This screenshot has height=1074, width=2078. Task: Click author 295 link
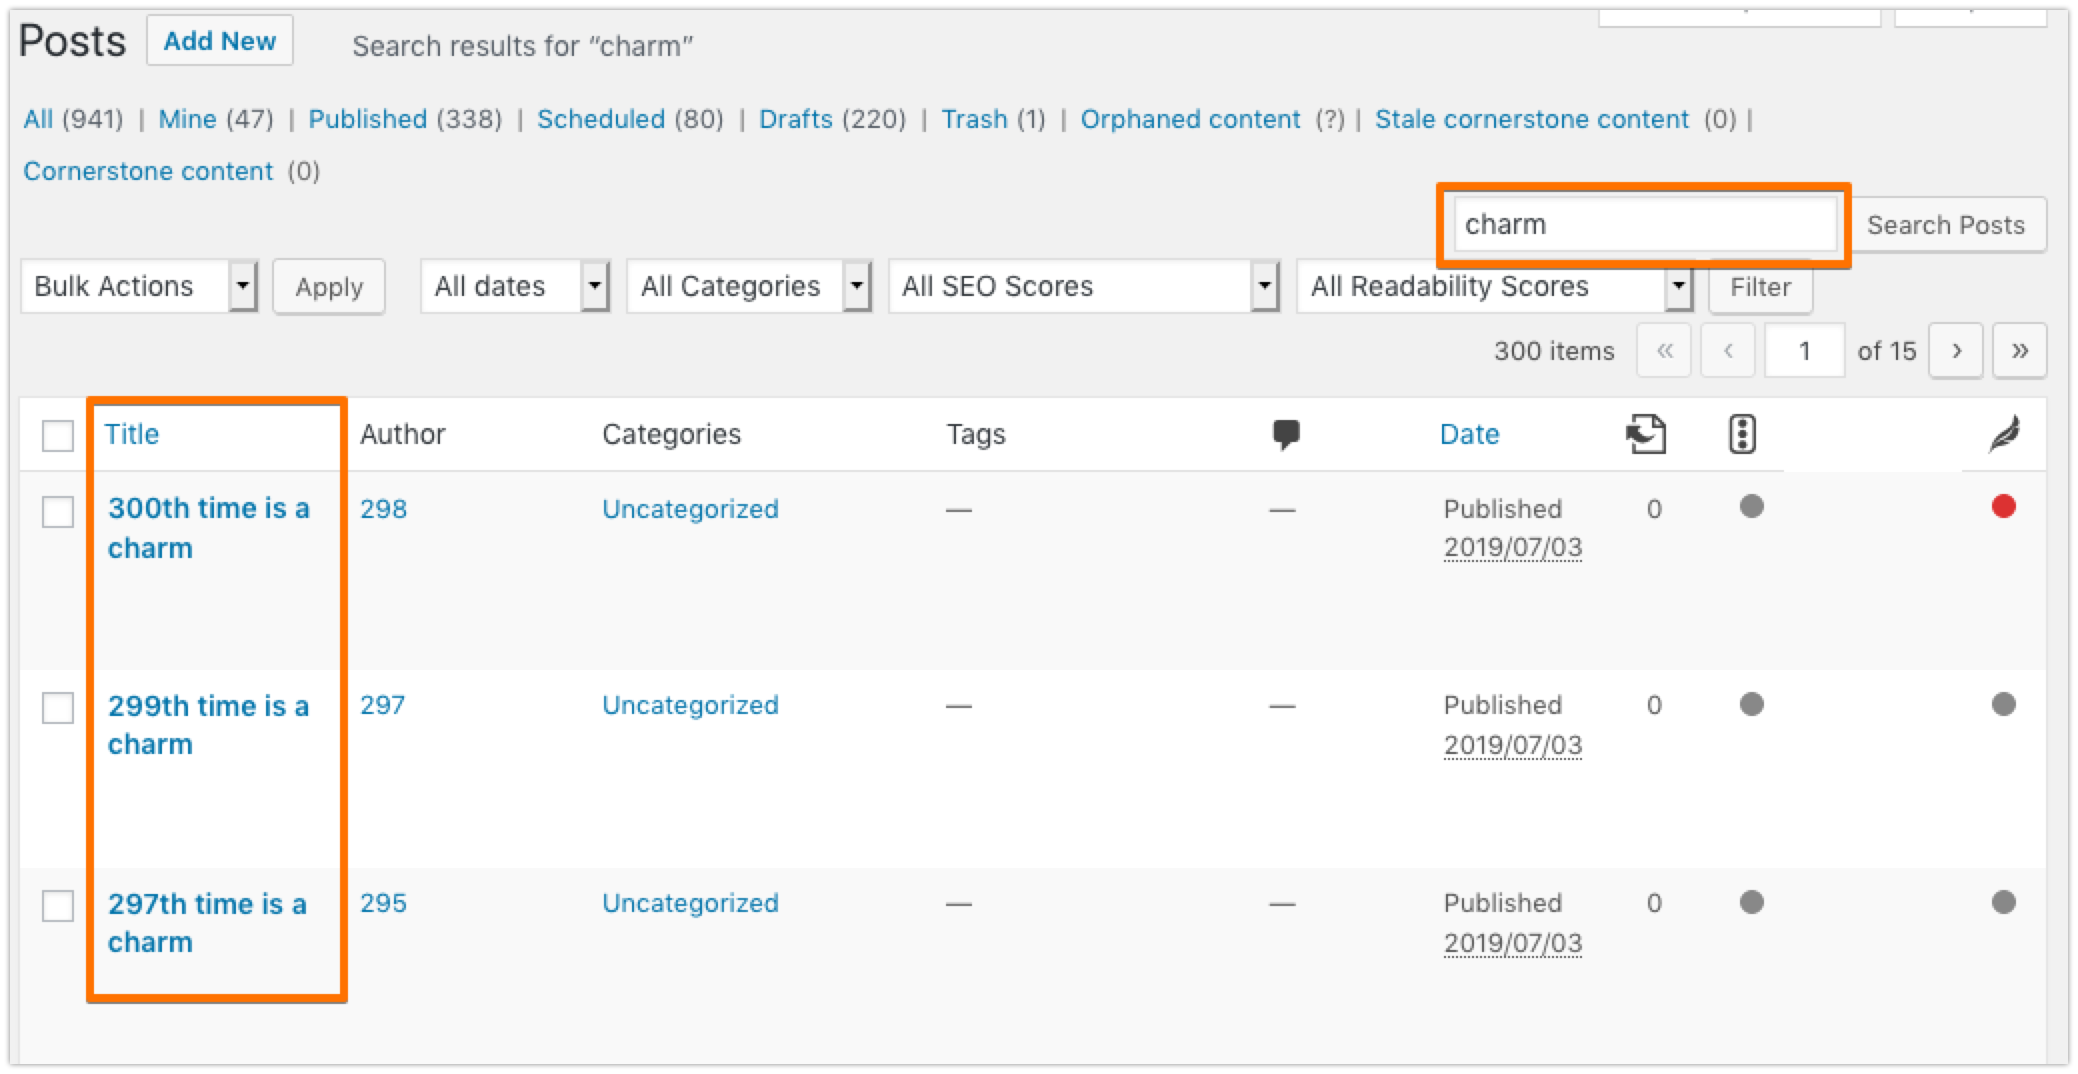[383, 903]
